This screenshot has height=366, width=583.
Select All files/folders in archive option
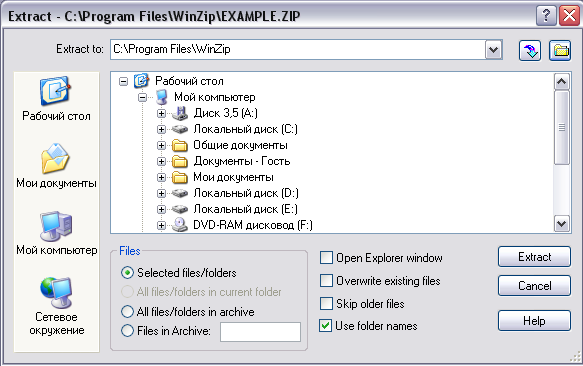tap(127, 311)
